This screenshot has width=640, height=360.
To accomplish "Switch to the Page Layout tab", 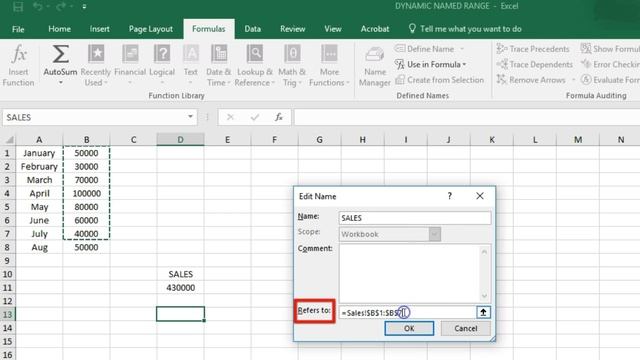I will 151,29.
